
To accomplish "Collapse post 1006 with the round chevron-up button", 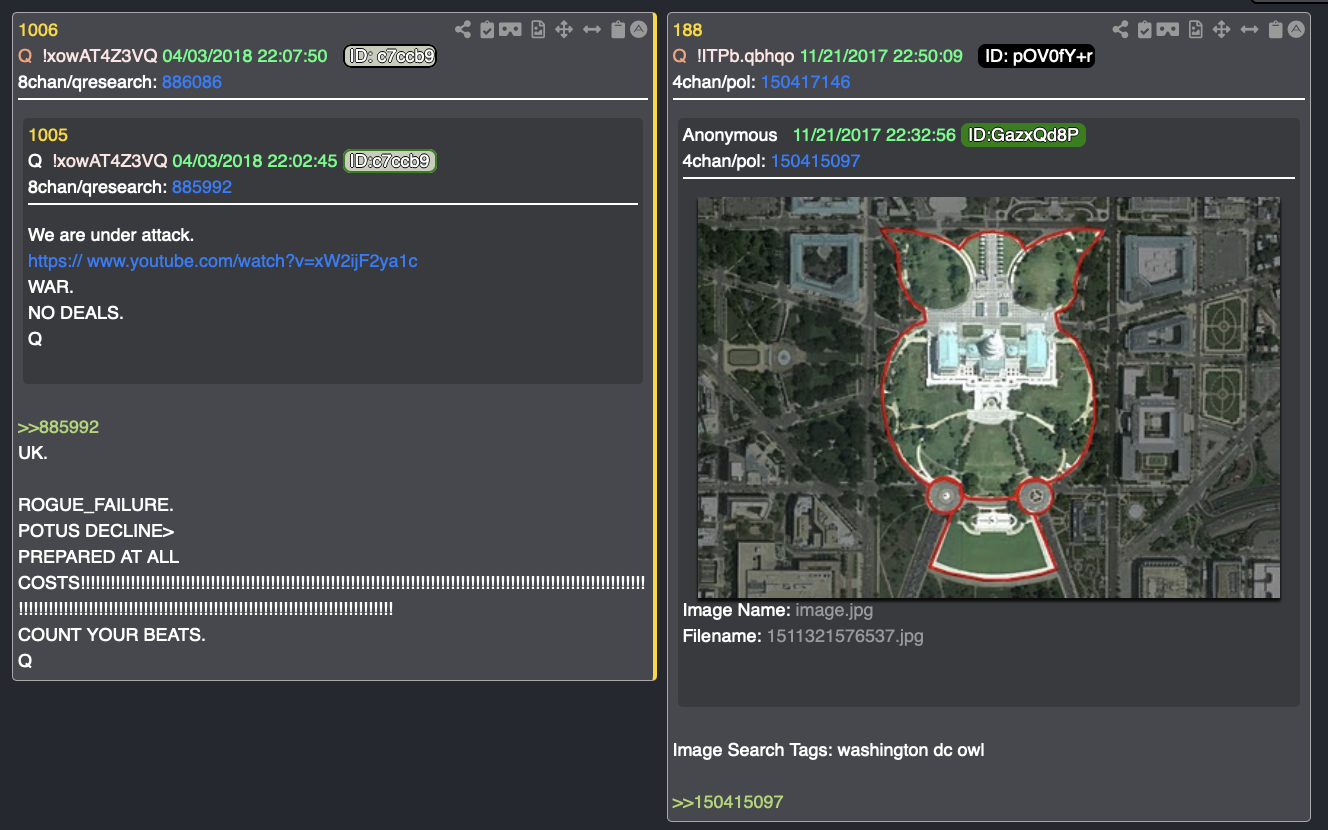I will [638, 30].
